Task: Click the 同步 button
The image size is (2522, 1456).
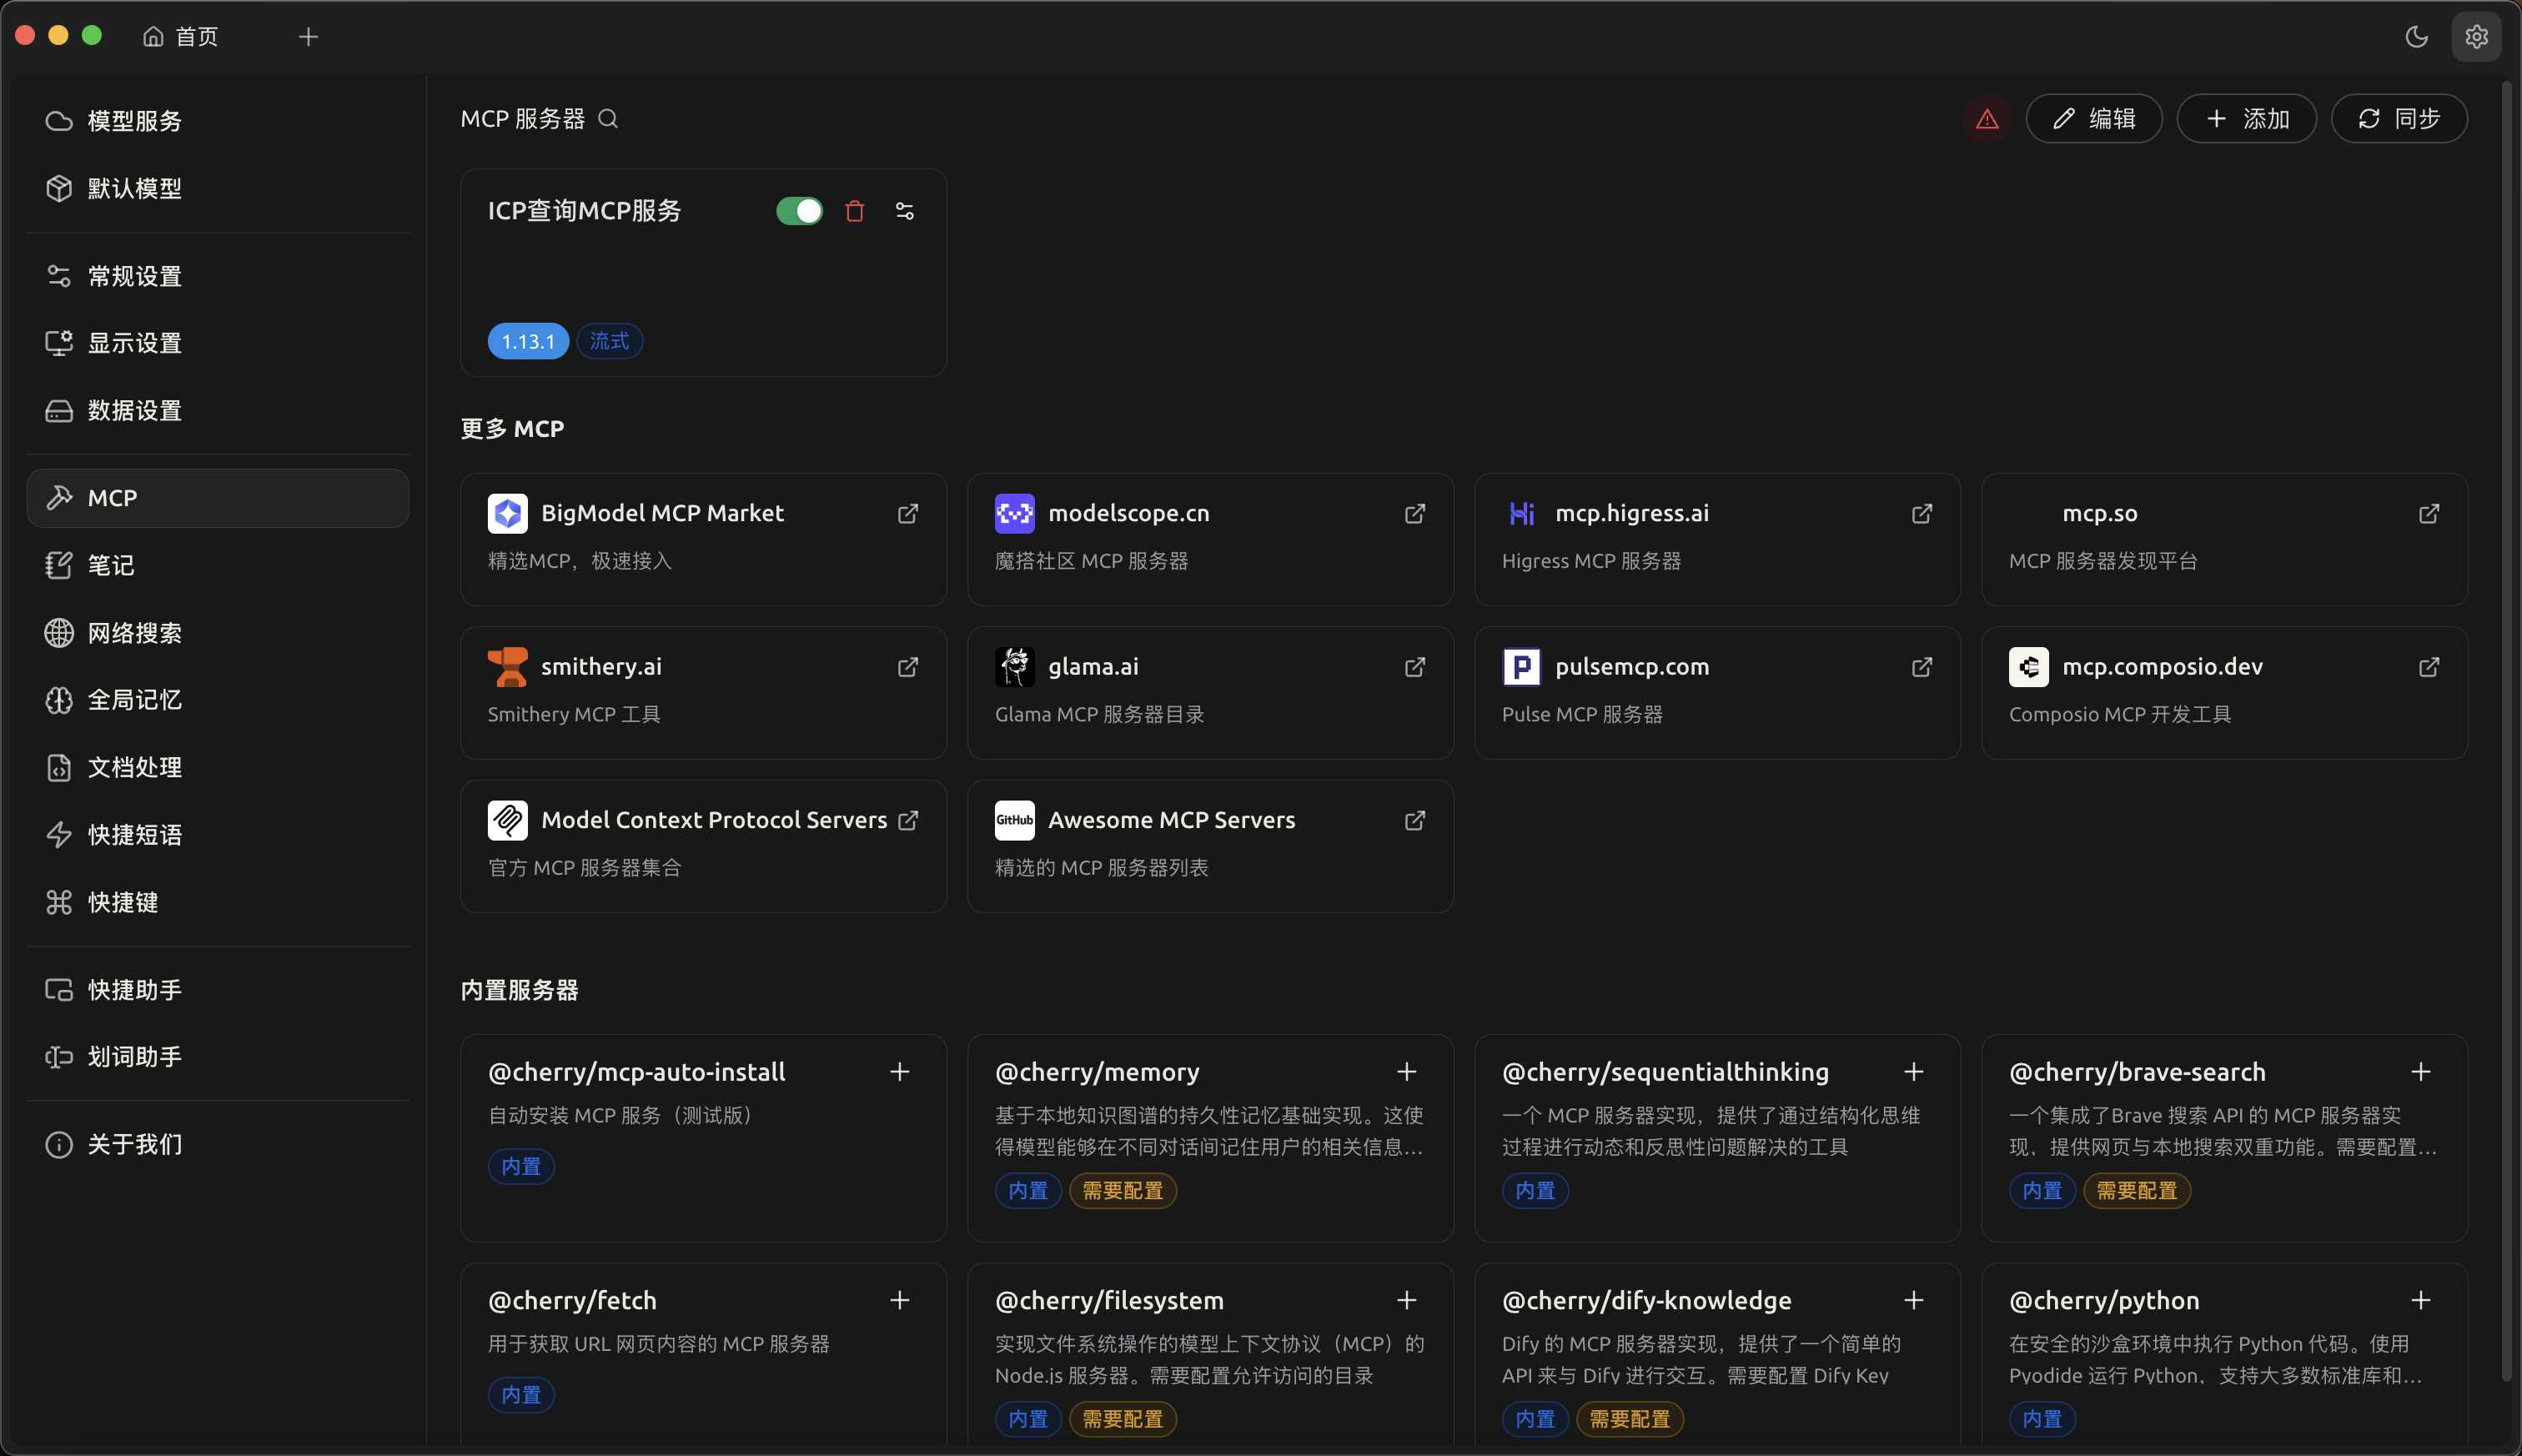Action: pyautogui.click(x=2399, y=119)
